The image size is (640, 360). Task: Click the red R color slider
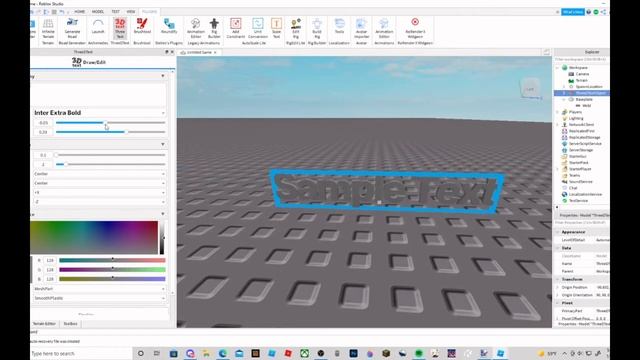click(x=112, y=260)
